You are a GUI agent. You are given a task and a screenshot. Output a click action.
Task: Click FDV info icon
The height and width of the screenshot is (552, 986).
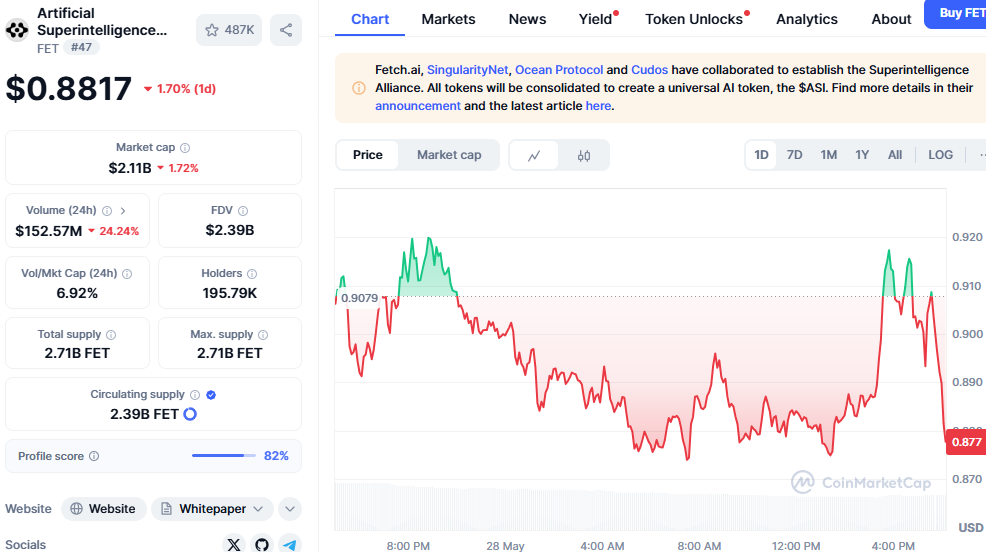(x=243, y=211)
